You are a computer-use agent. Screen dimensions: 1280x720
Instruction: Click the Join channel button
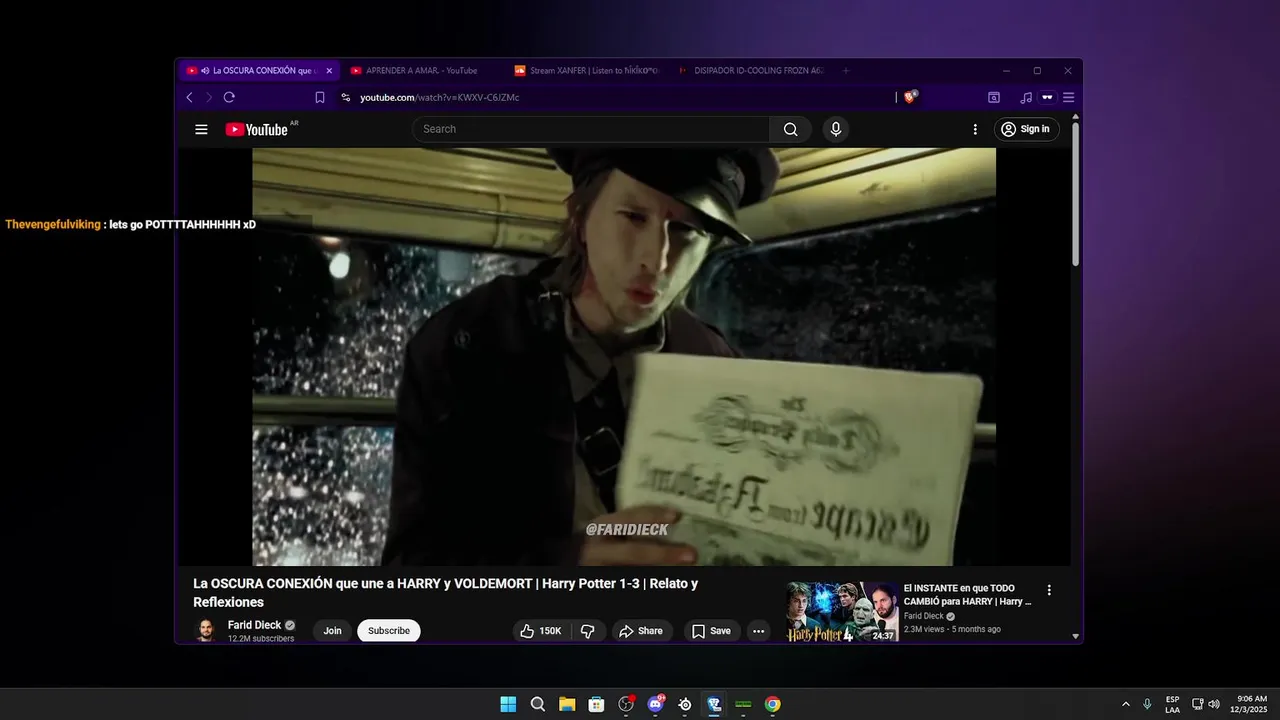(x=332, y=631)
